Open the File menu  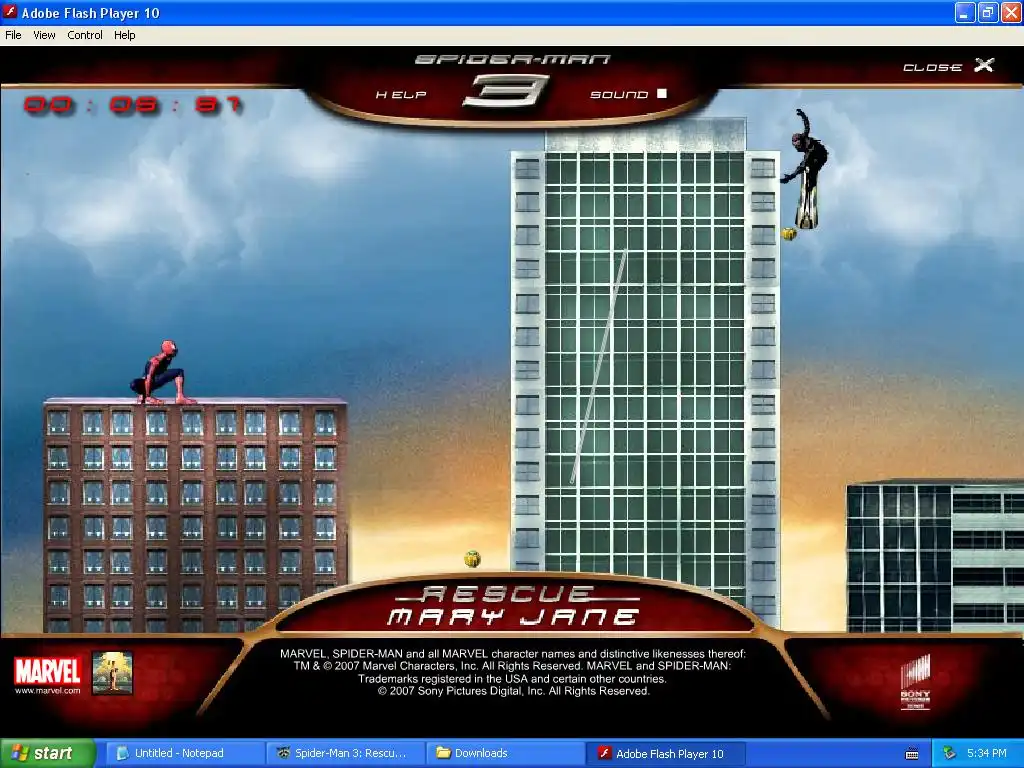(x=13, y=35)
